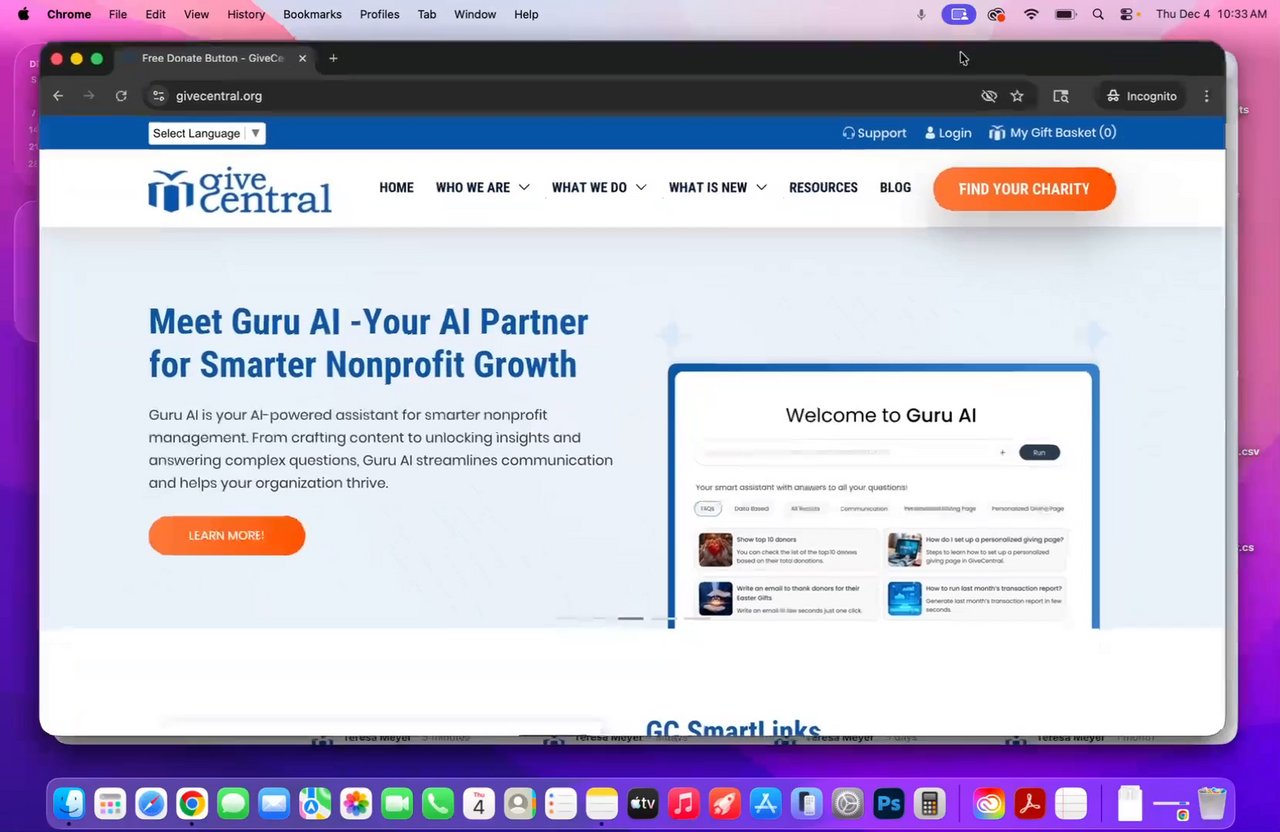Open the History menu

click(246, 14)
